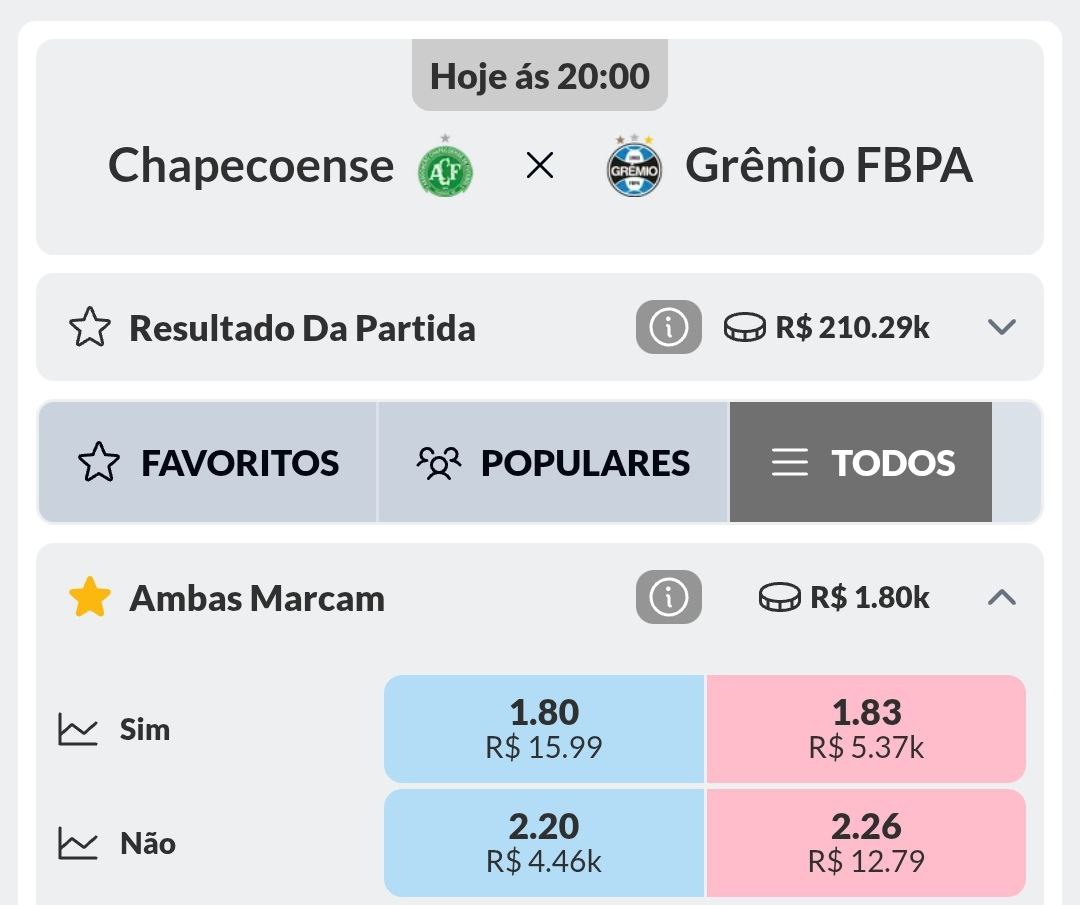Collapse the Ambas Marcam section

coord(1001,598)
